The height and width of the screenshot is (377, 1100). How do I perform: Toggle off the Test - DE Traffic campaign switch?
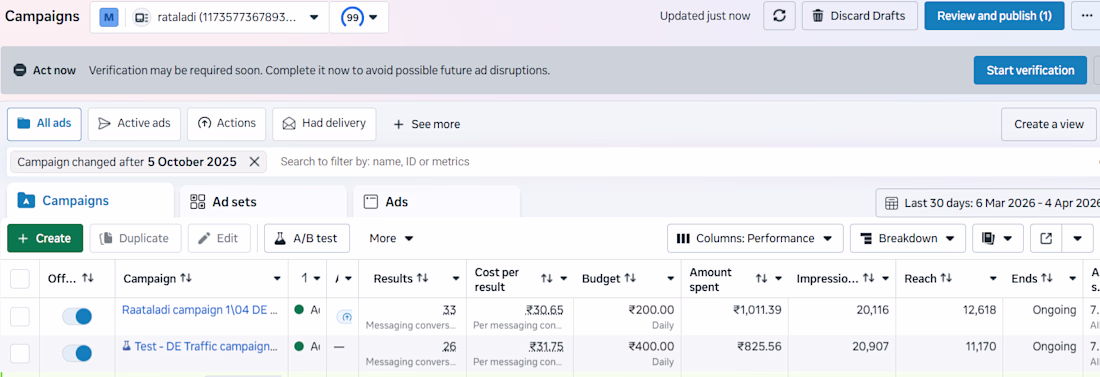77,353
